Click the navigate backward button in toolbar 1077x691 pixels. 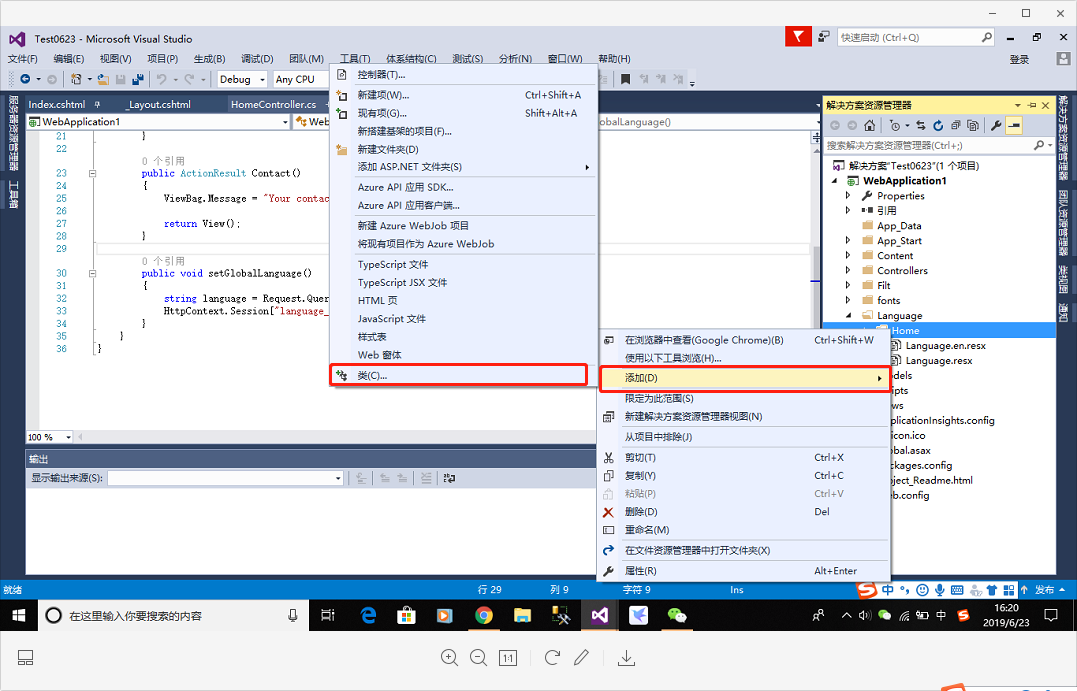click(25, 80)
